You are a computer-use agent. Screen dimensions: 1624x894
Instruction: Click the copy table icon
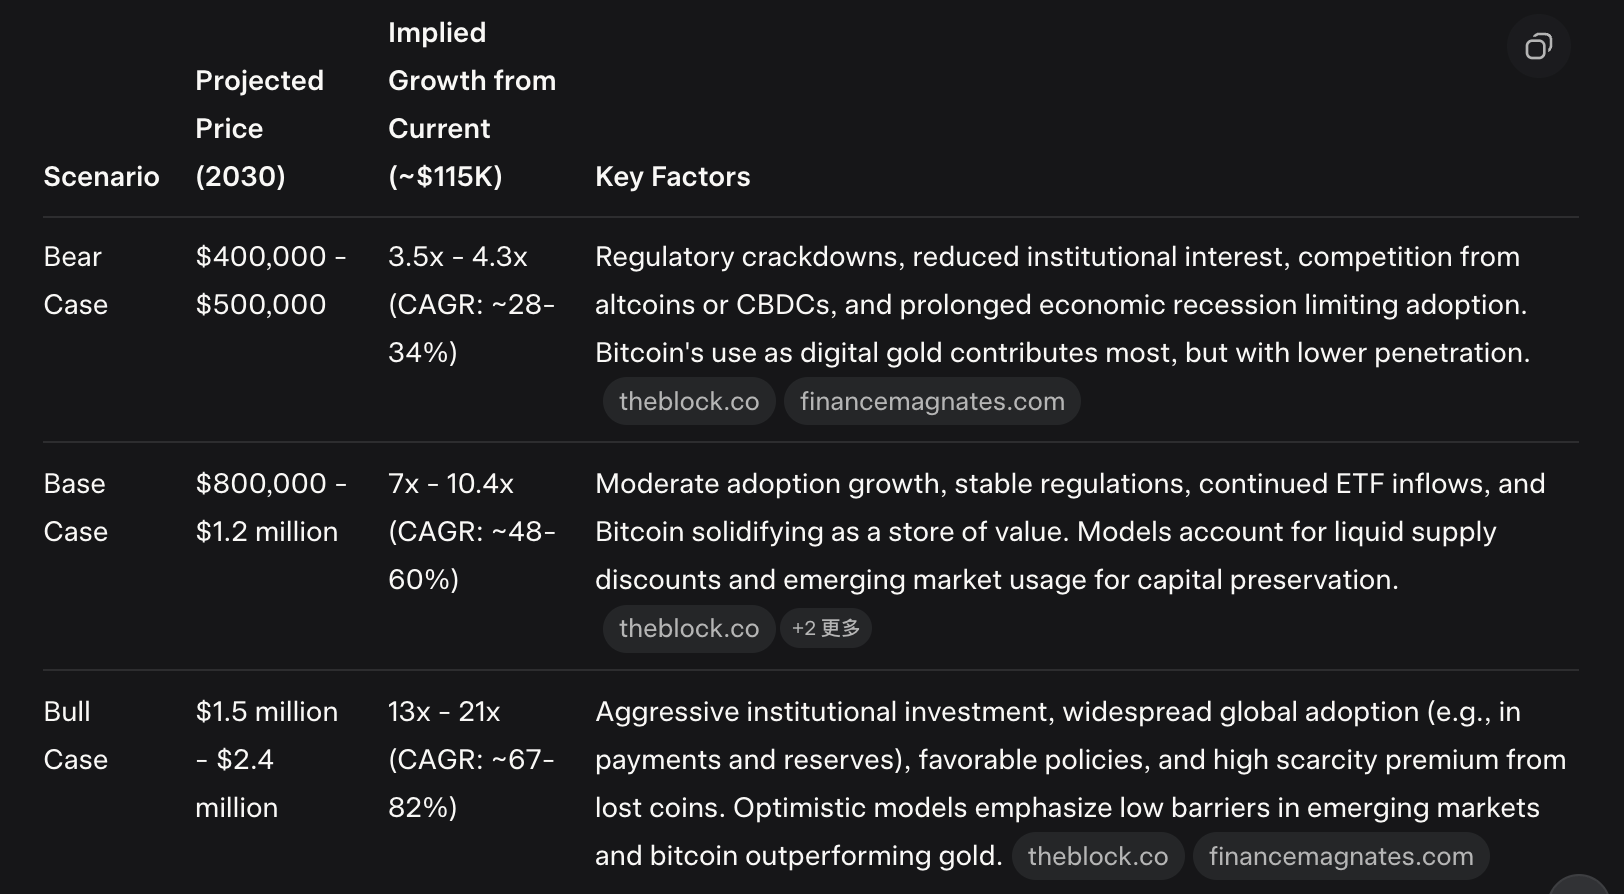point(1538,46)
